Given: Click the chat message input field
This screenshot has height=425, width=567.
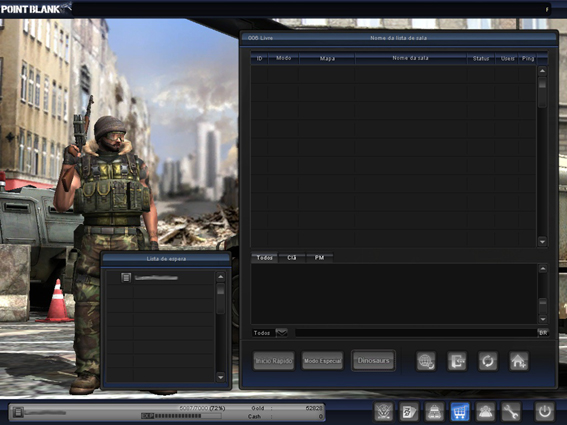Looking at the screenshot, I should tap(416, 333).
